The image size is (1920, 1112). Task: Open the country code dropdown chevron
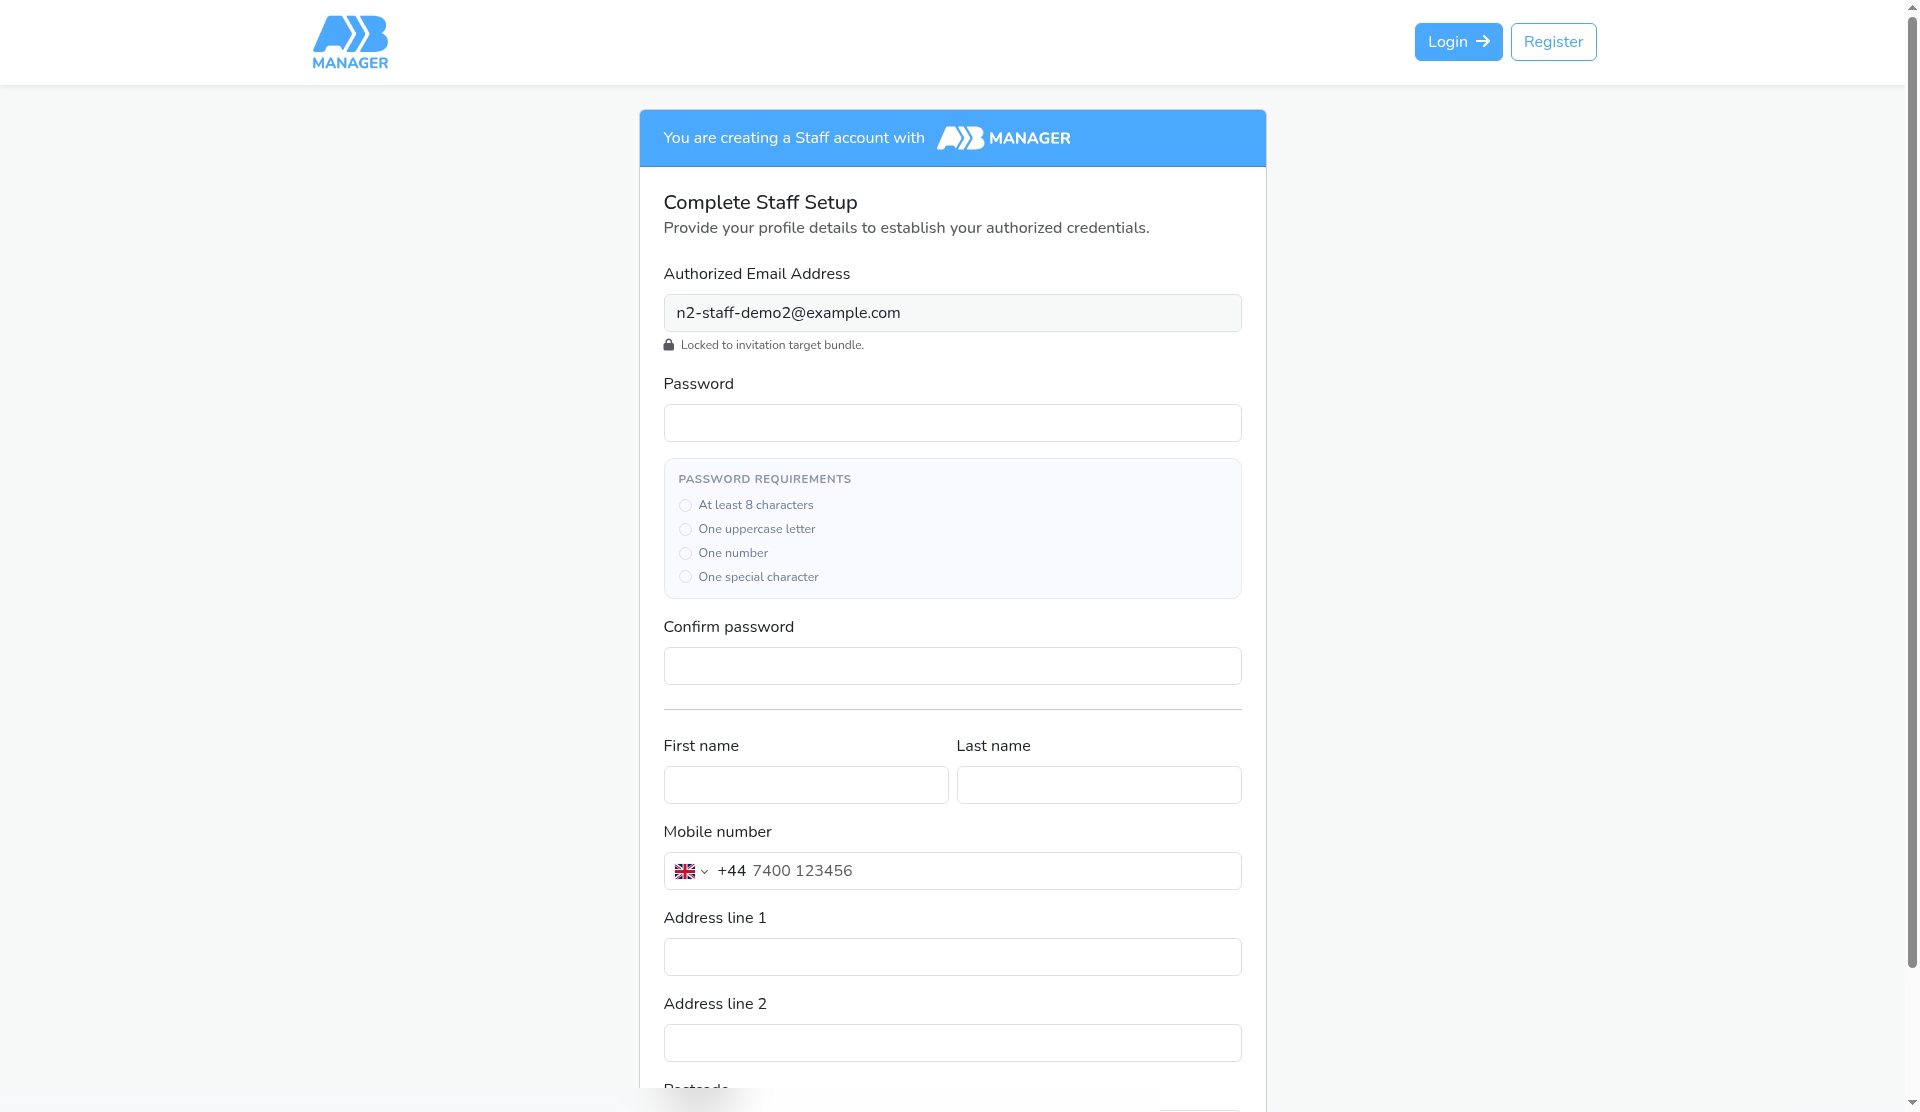tap(704, 872)
